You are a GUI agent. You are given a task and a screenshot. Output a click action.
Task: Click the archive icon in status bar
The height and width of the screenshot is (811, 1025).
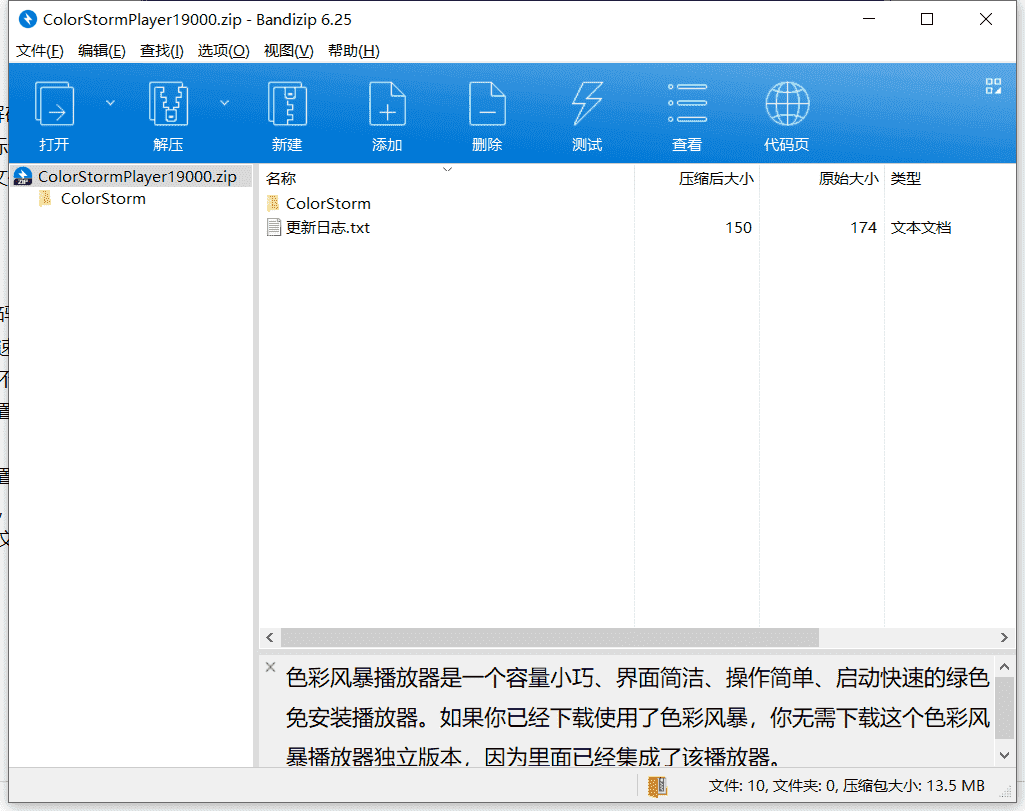coord(657,786)
